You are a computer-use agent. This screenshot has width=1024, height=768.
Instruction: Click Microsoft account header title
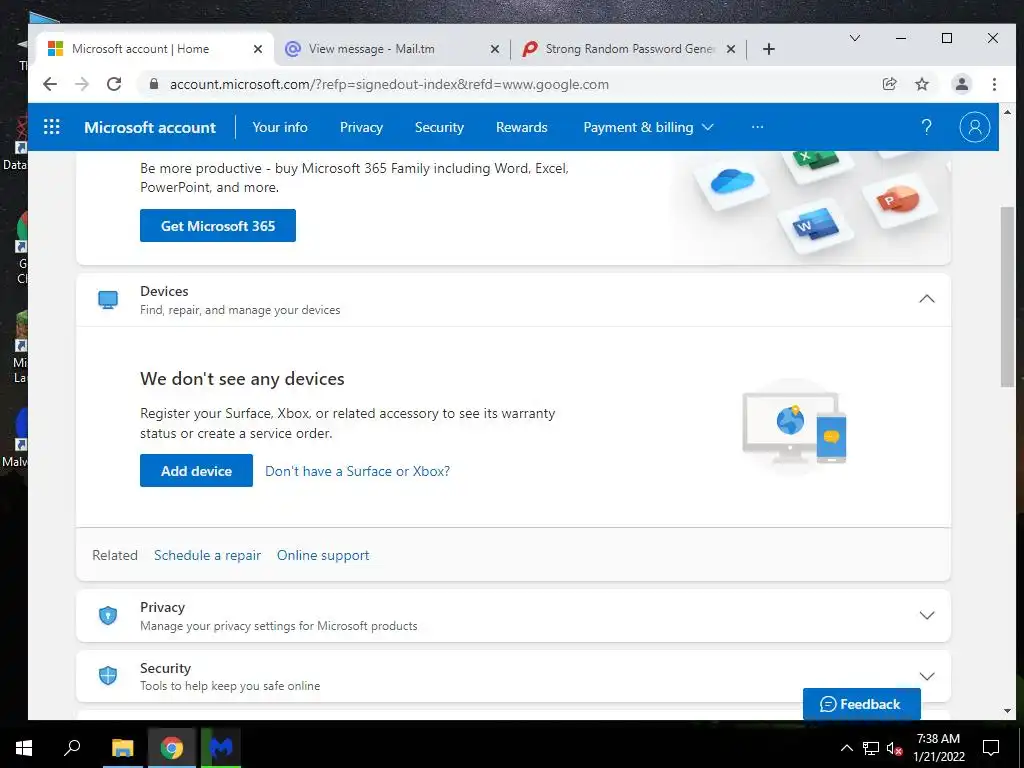click(x=150, y=127)
